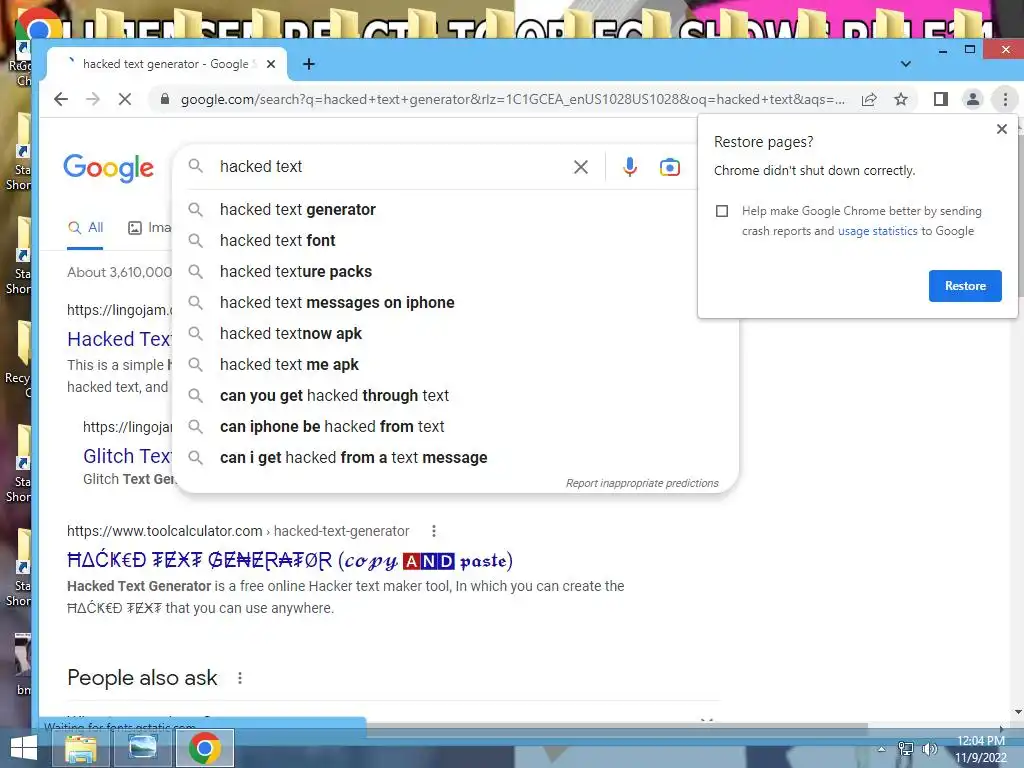
Task: View site info via the lock icon
Action: [165, 99]
